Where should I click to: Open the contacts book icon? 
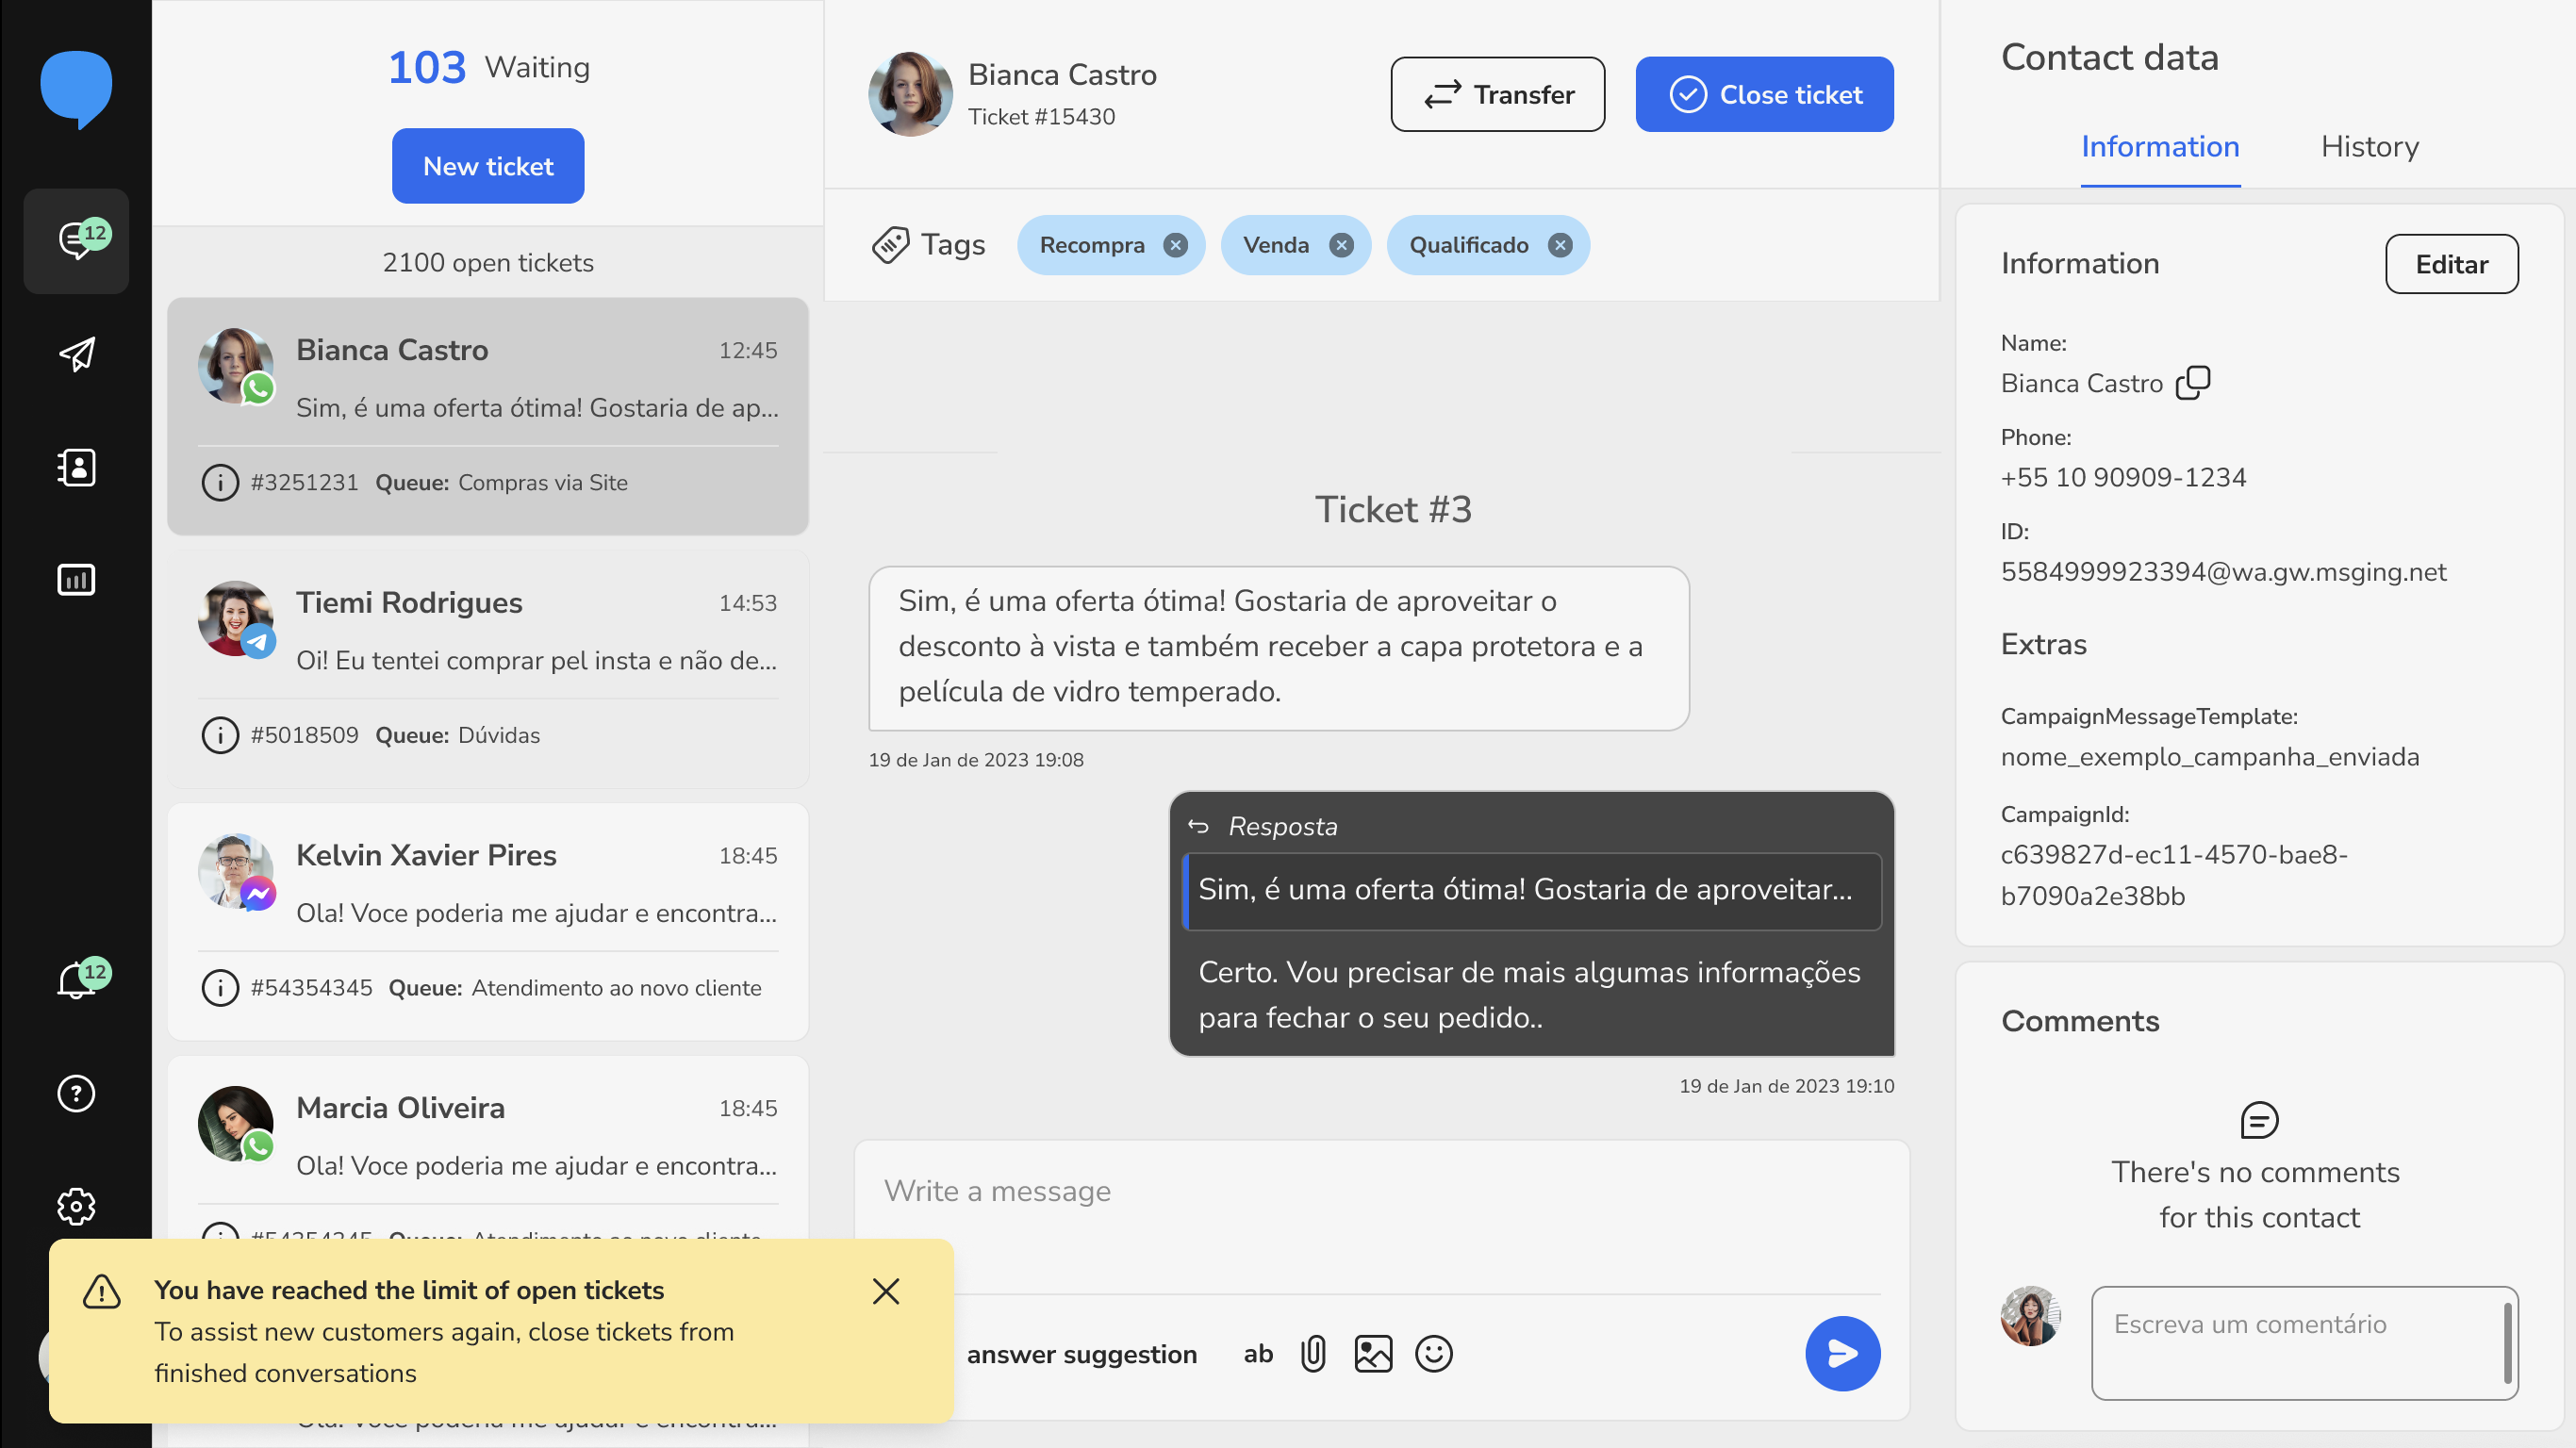click(x=76, y=467)
